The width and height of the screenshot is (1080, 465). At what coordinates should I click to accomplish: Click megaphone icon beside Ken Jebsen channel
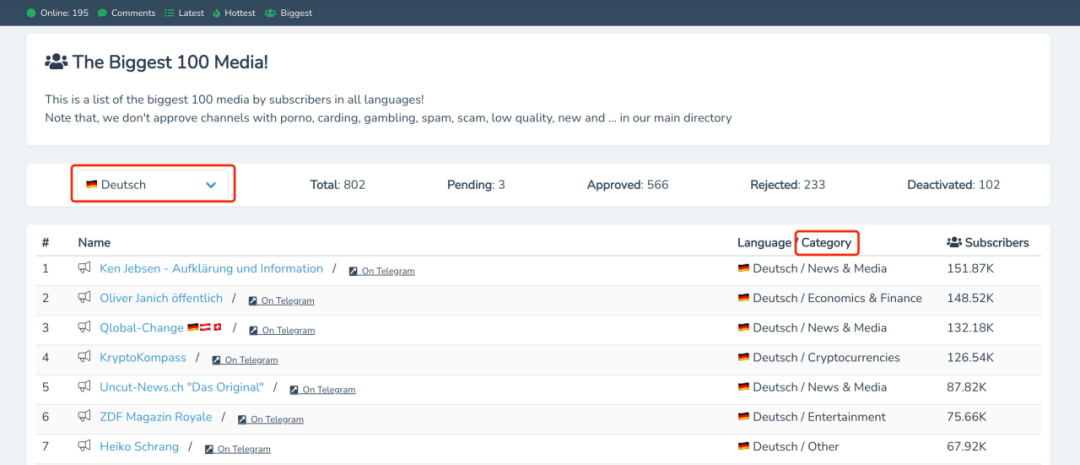84,269
